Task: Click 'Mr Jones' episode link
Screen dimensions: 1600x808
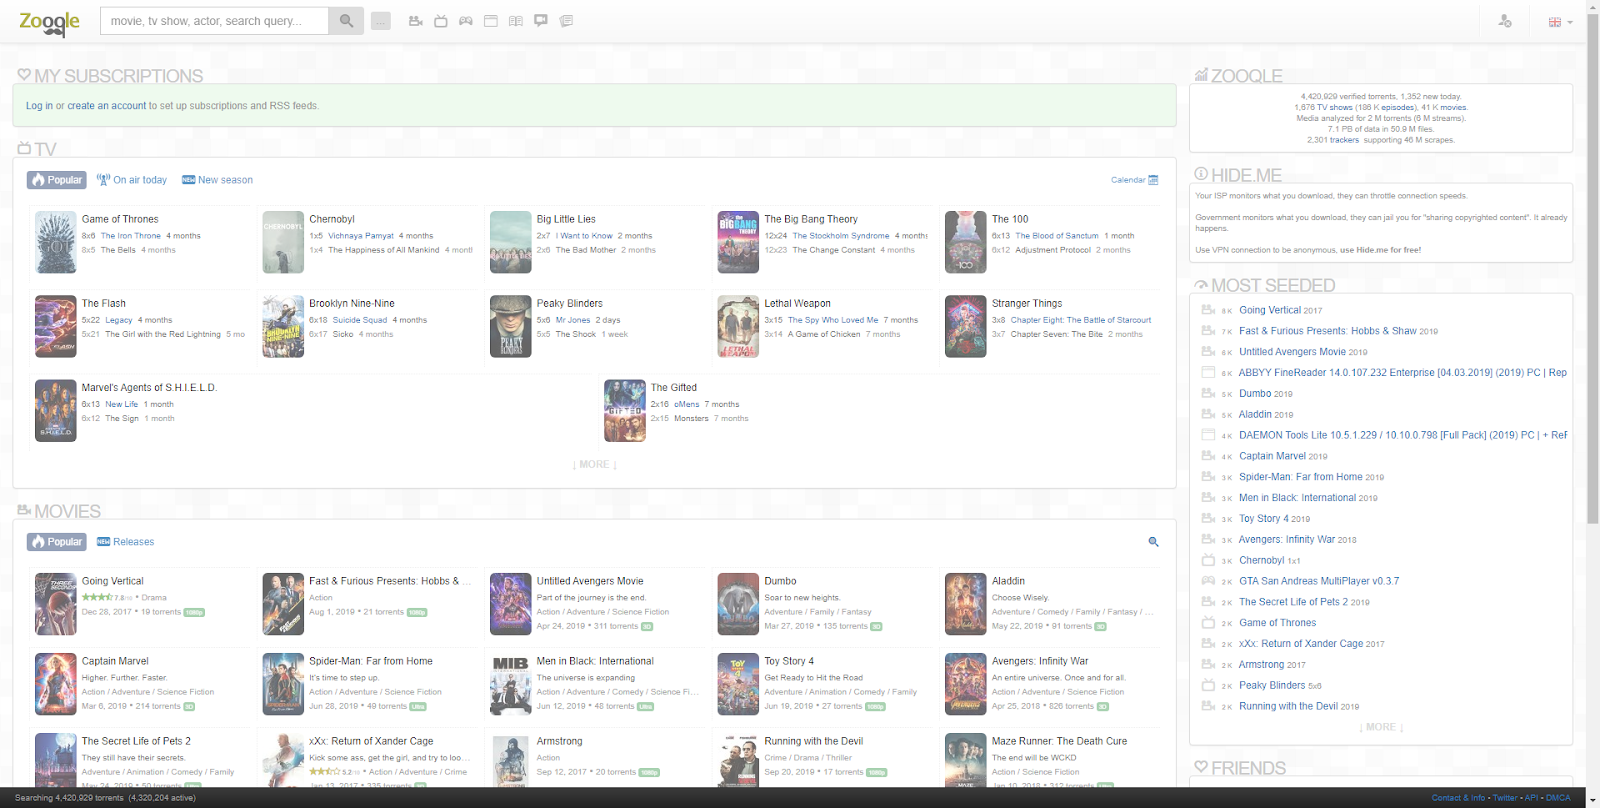Action: pos(573,320)
